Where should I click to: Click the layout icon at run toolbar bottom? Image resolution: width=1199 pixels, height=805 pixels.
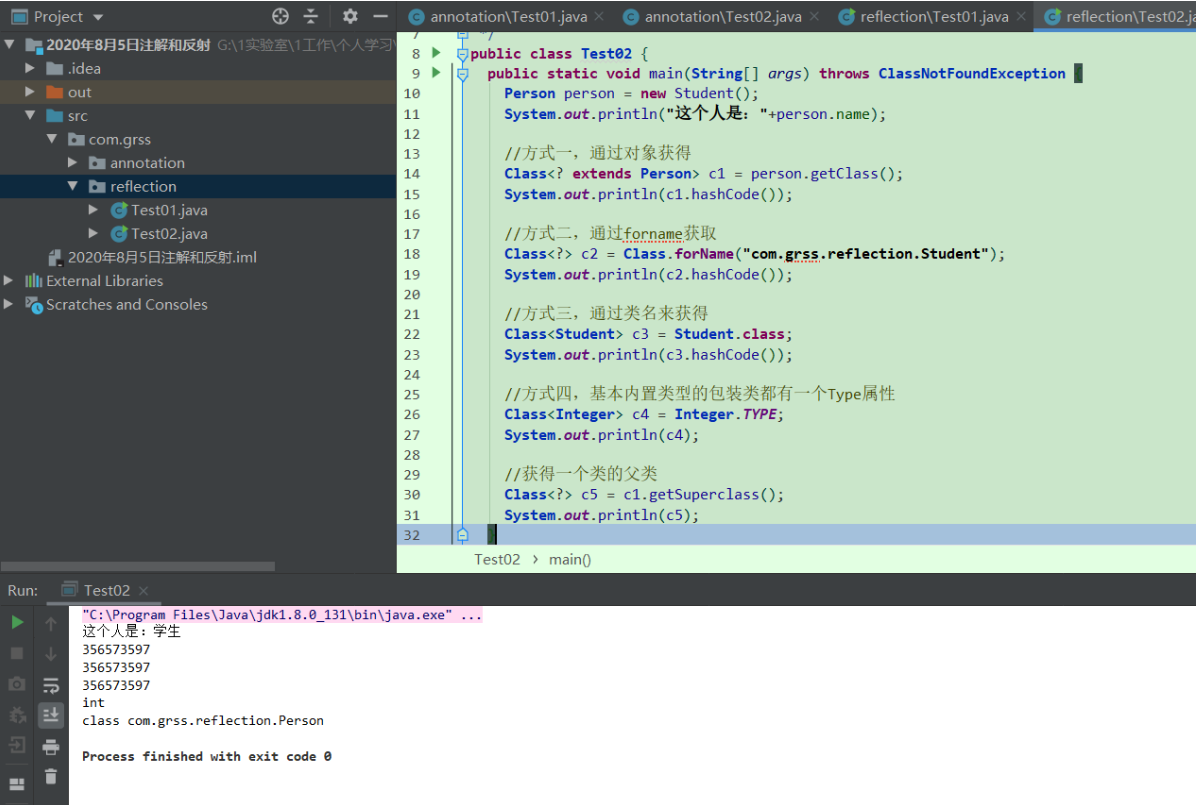point(17,784)
